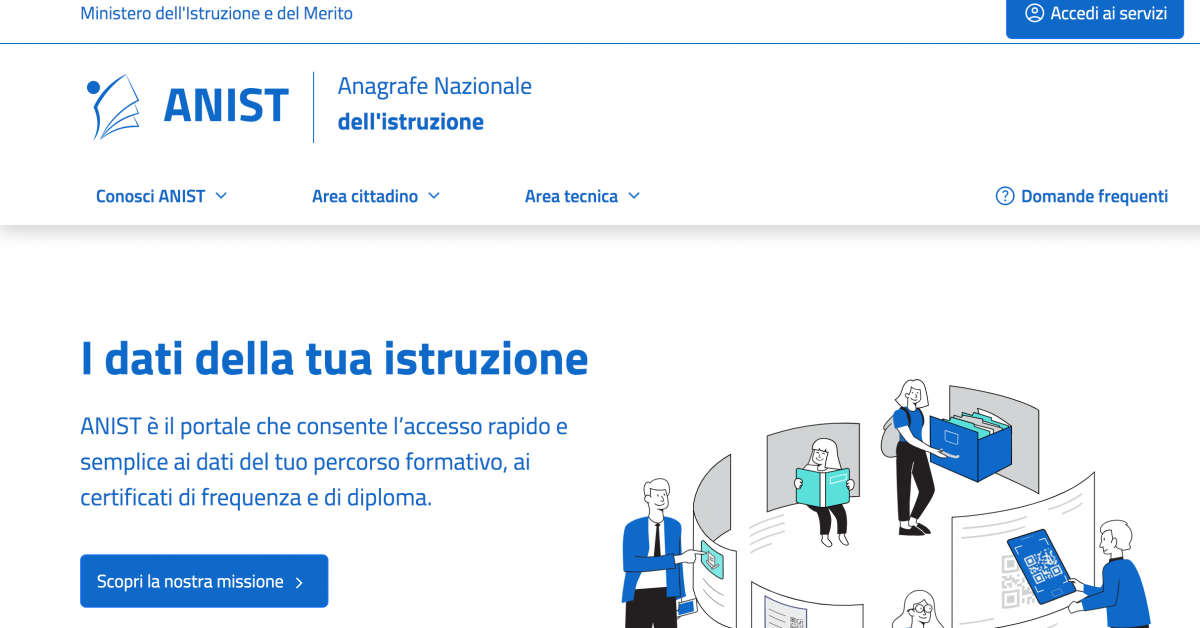Viewport: 1200px width, 628px height.
Task: Click Scopri la nostra missione button
Action: point(204,581)
